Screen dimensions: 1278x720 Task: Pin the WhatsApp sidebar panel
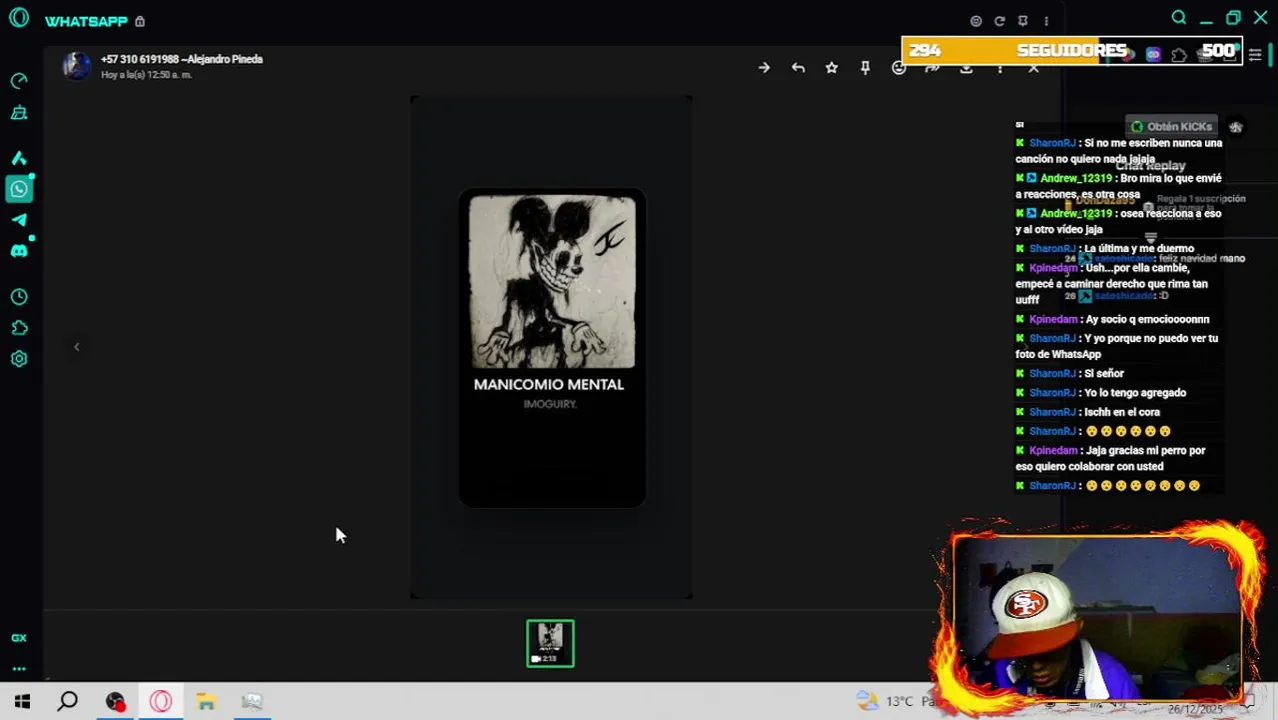click(x=1022, y=21)
